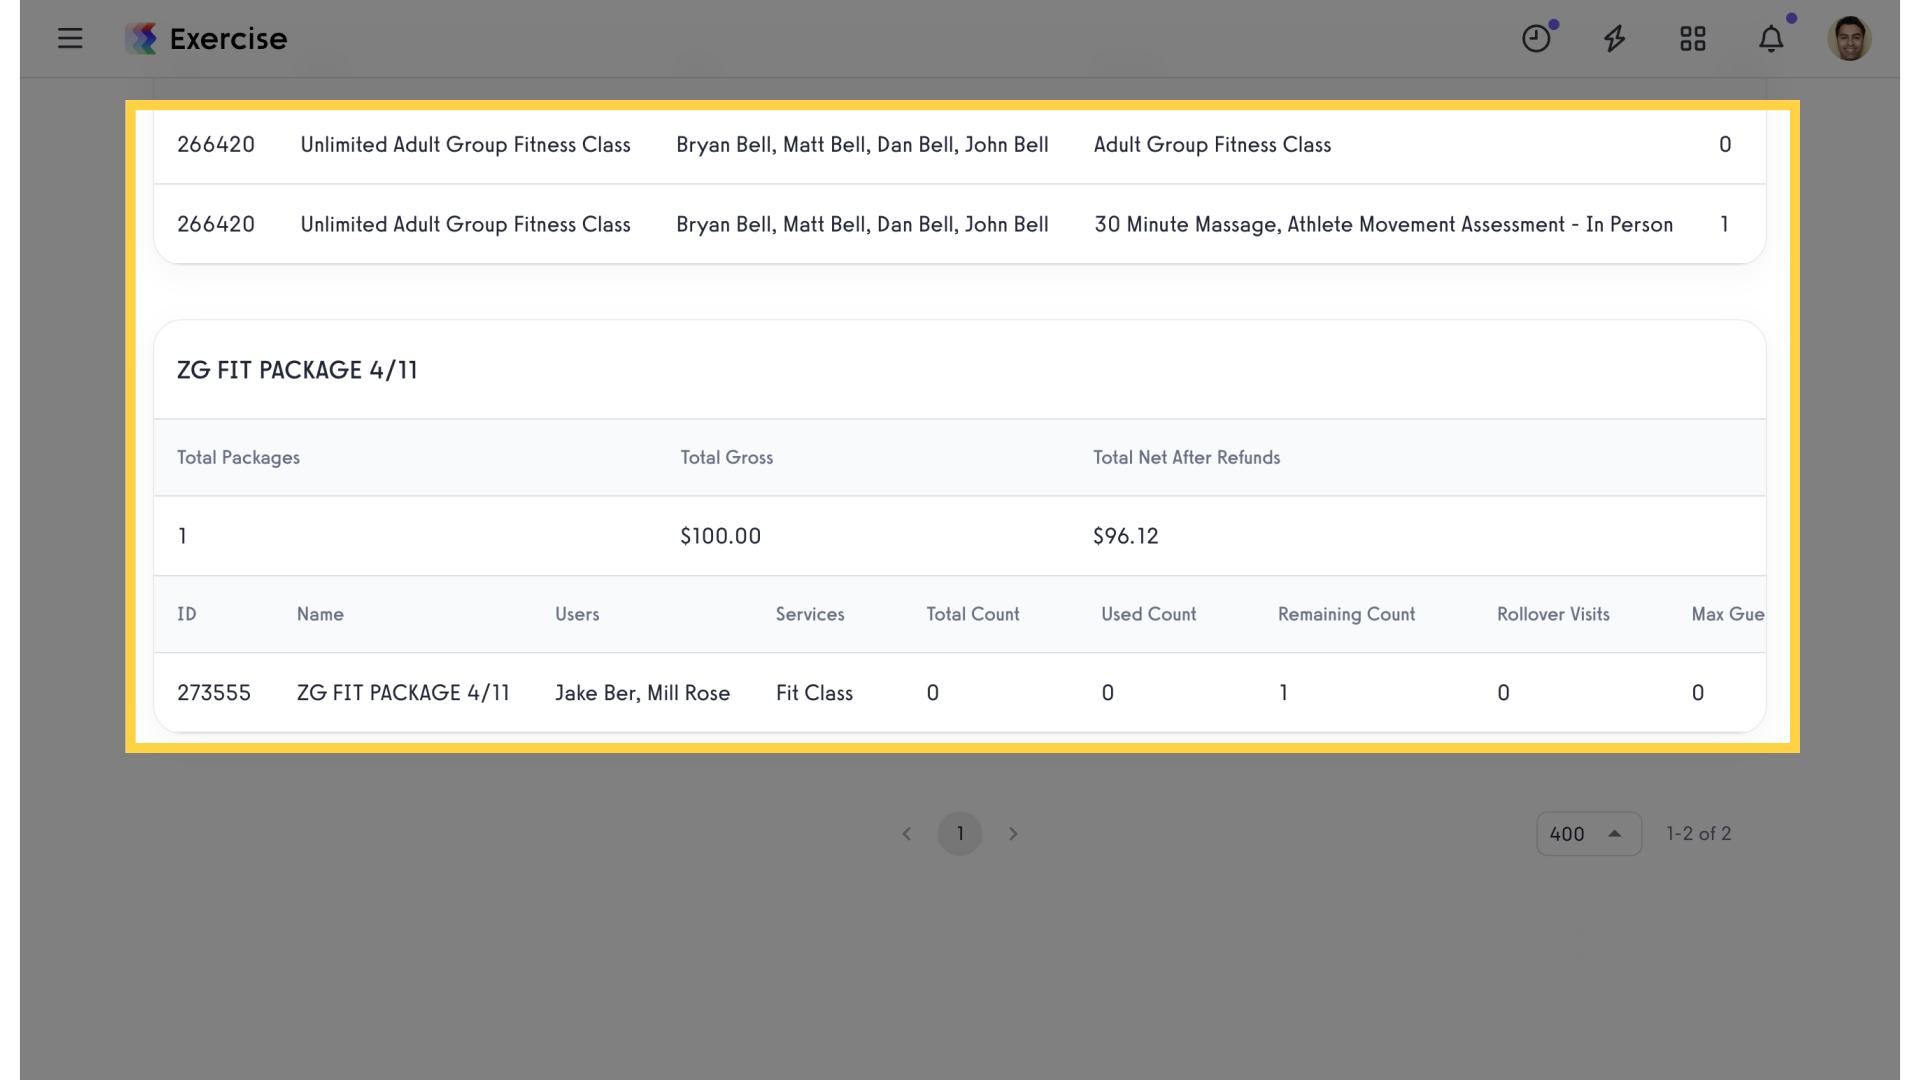Image resolution: width=1920 pixels, height=1080 pixels.
Task: Go to next page arrow
Action: [x=1013, y=834]
